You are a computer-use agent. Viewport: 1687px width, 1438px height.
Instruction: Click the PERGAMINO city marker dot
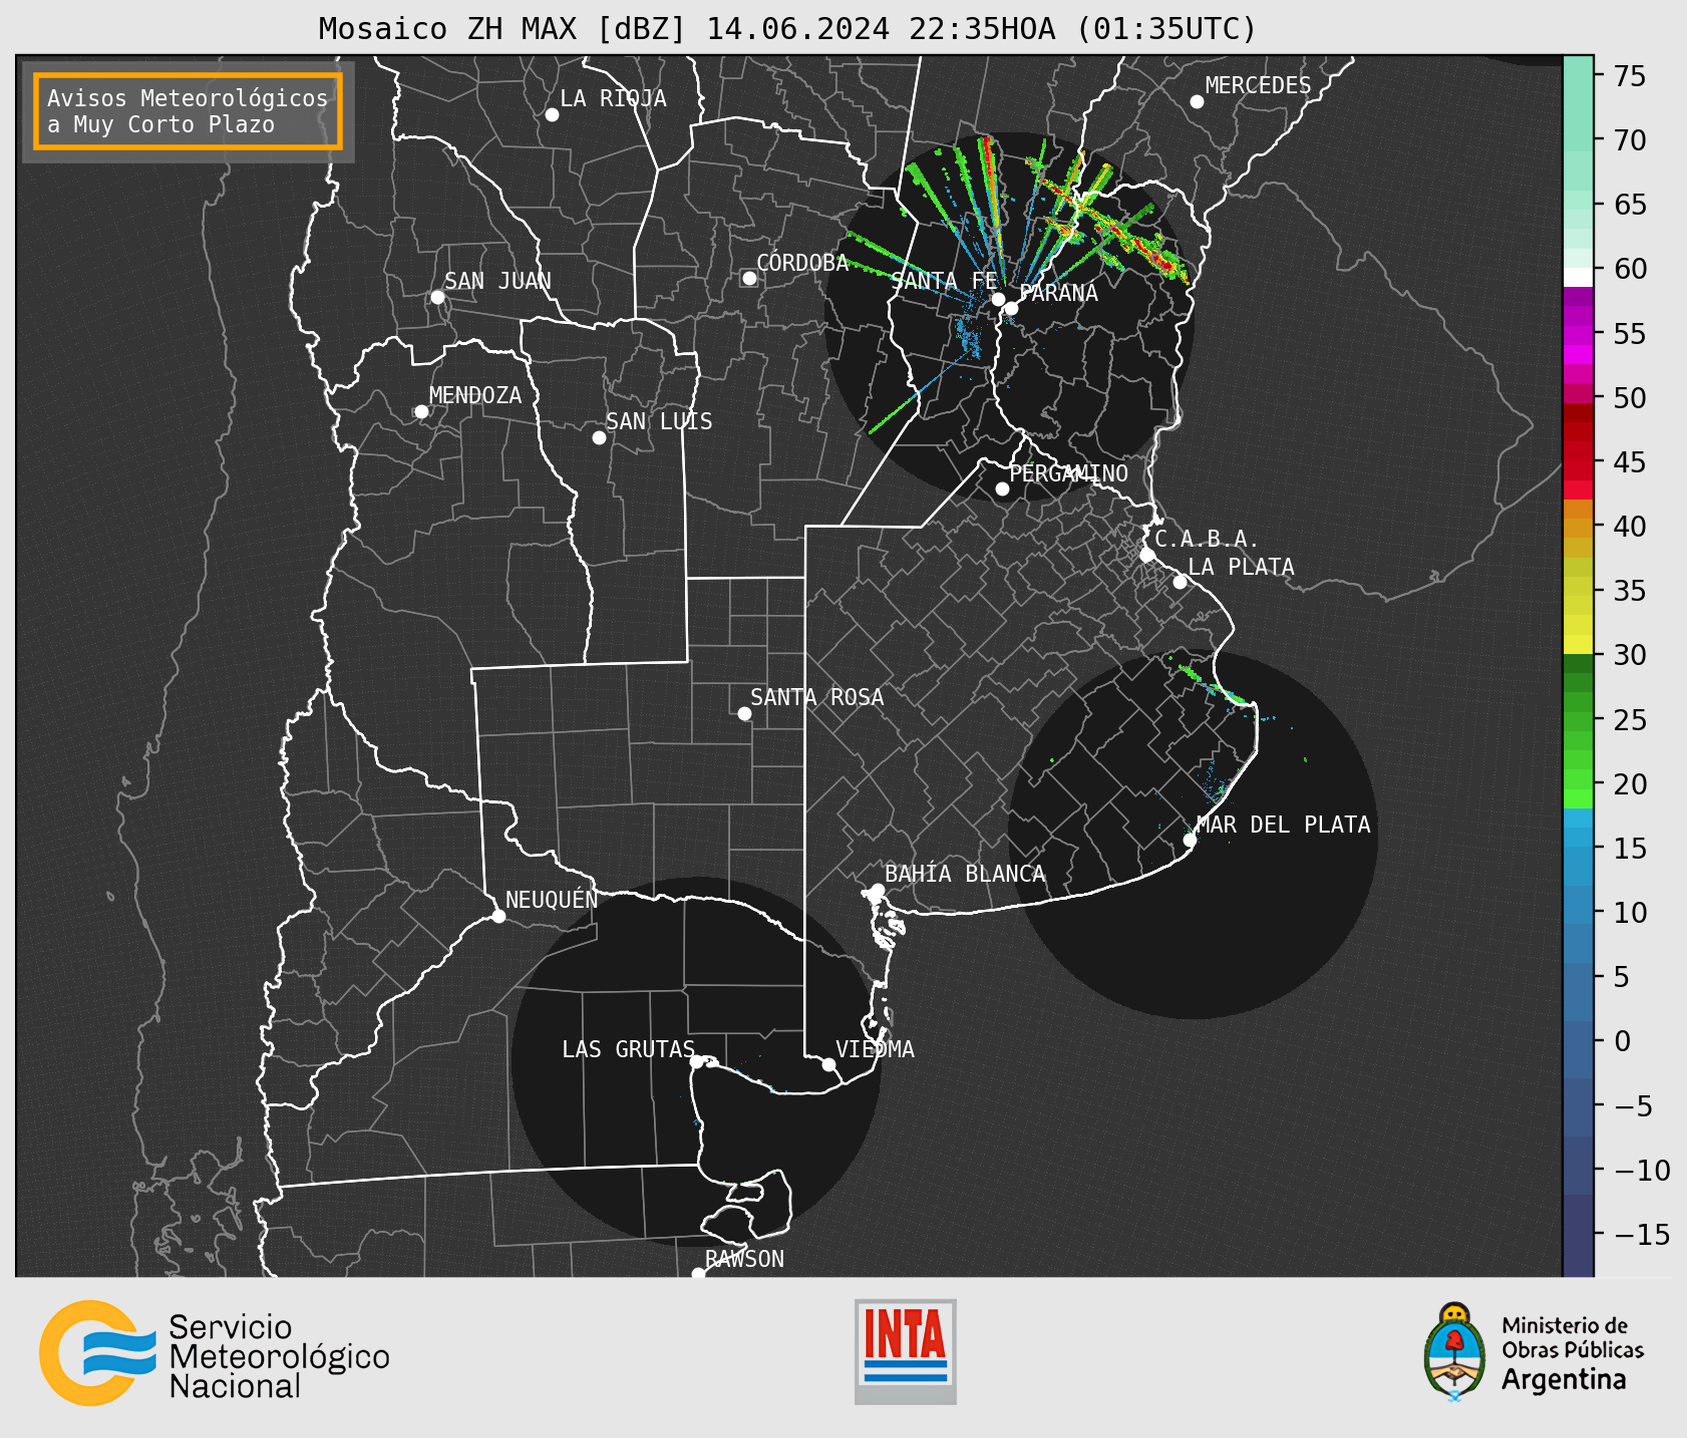1002,489
